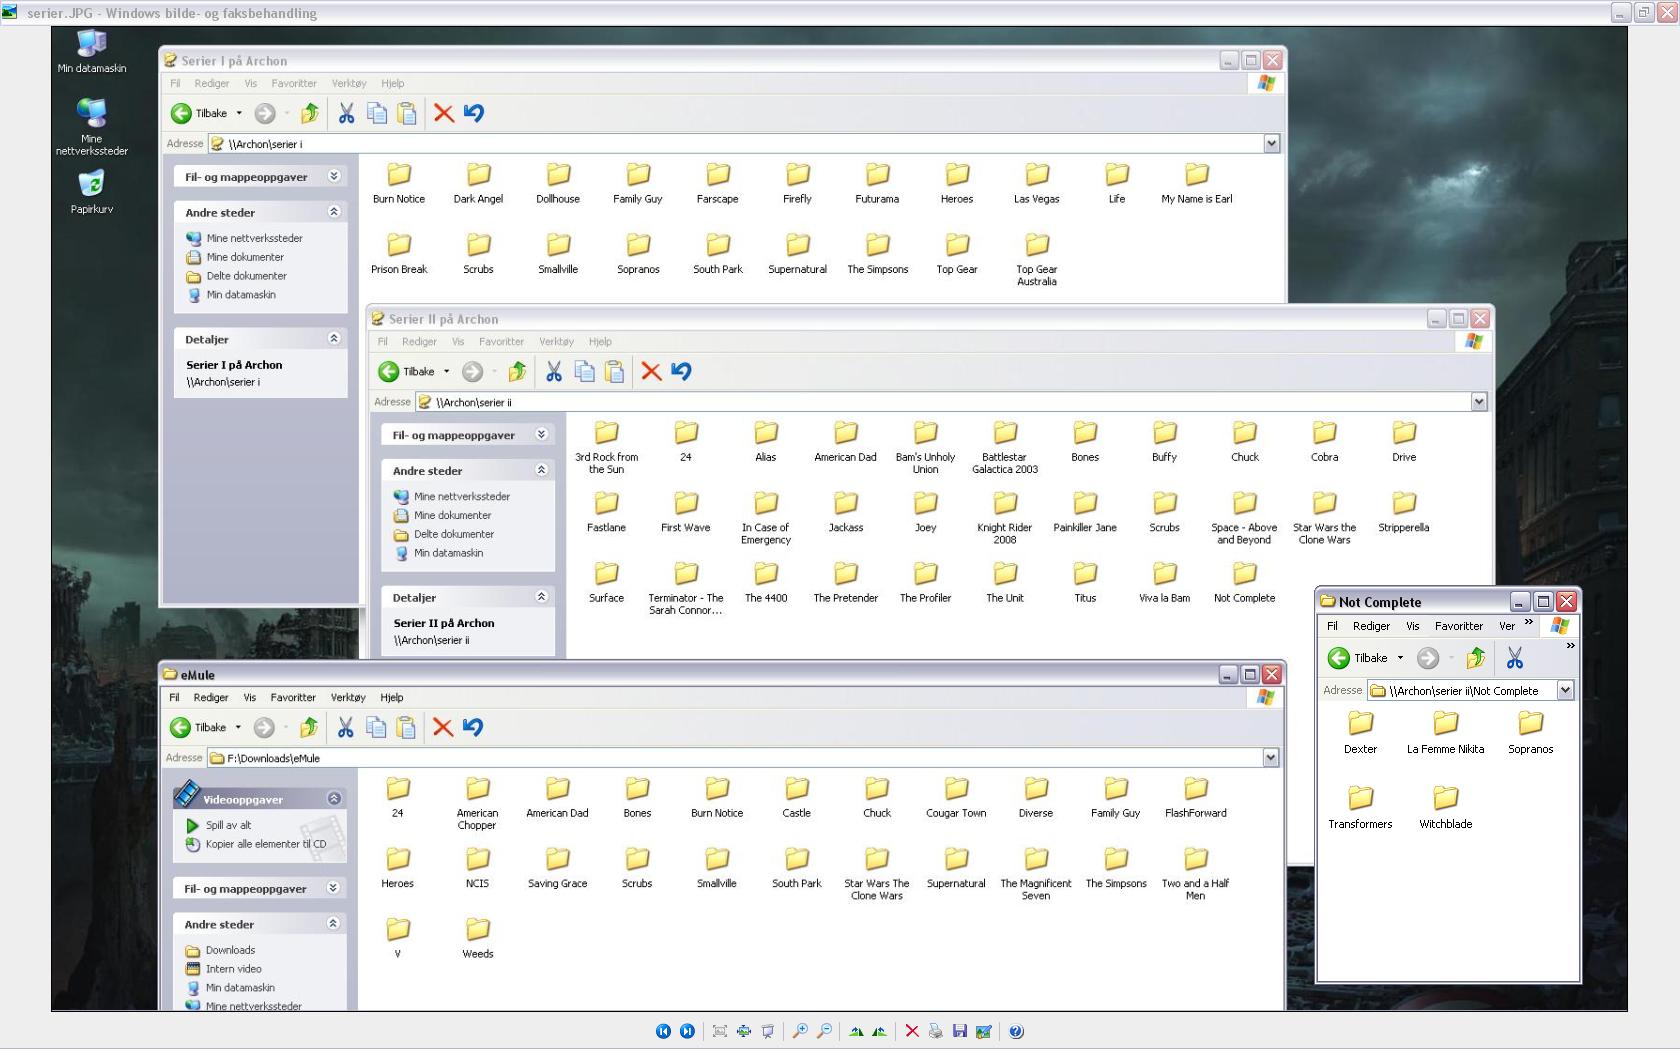
Task: Collapse Detaljer panel in Serier II sidebar
Action: click(541, 596)
